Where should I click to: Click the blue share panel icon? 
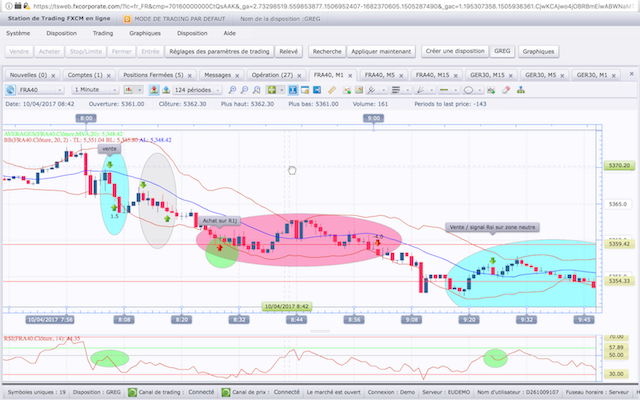click(x=317, y=90)
